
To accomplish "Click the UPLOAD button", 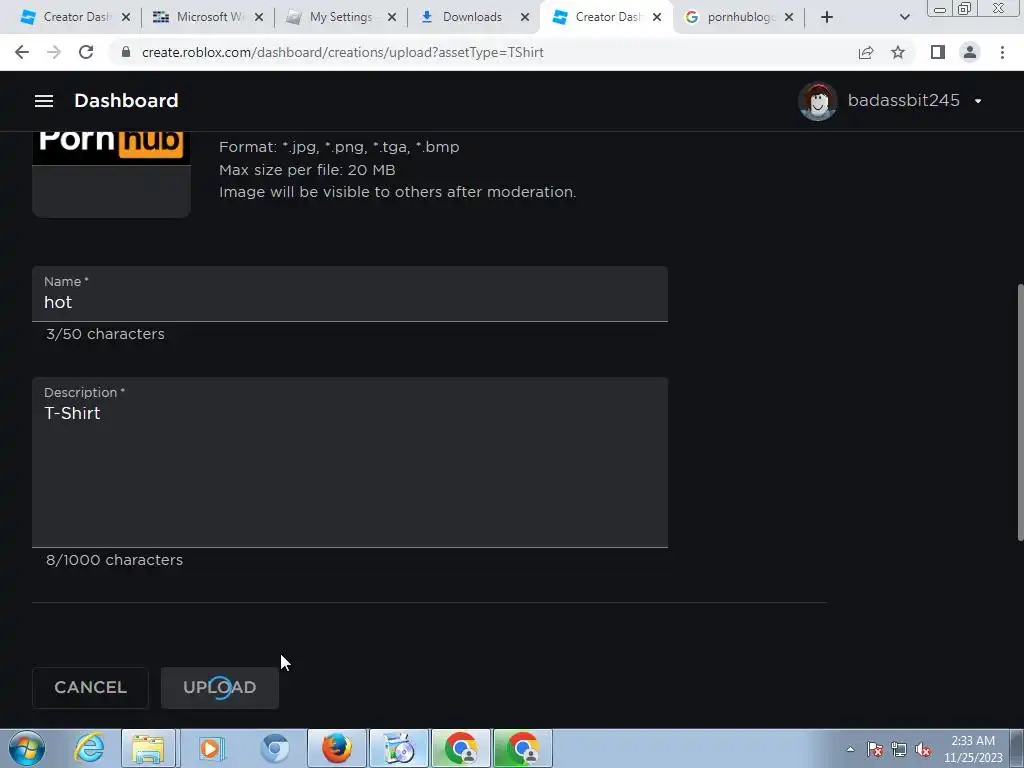I will tap(219, 688).
